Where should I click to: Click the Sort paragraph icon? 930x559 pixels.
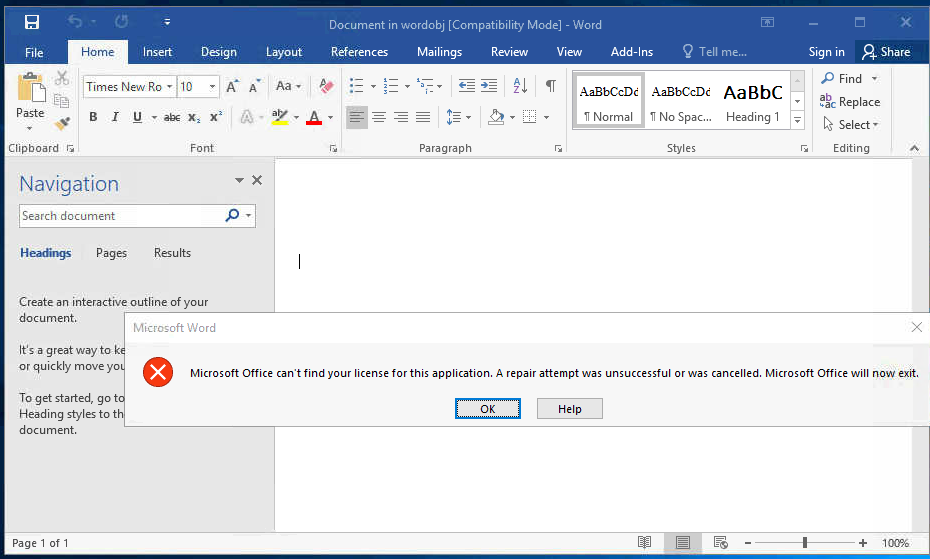(x=520, y=86)
